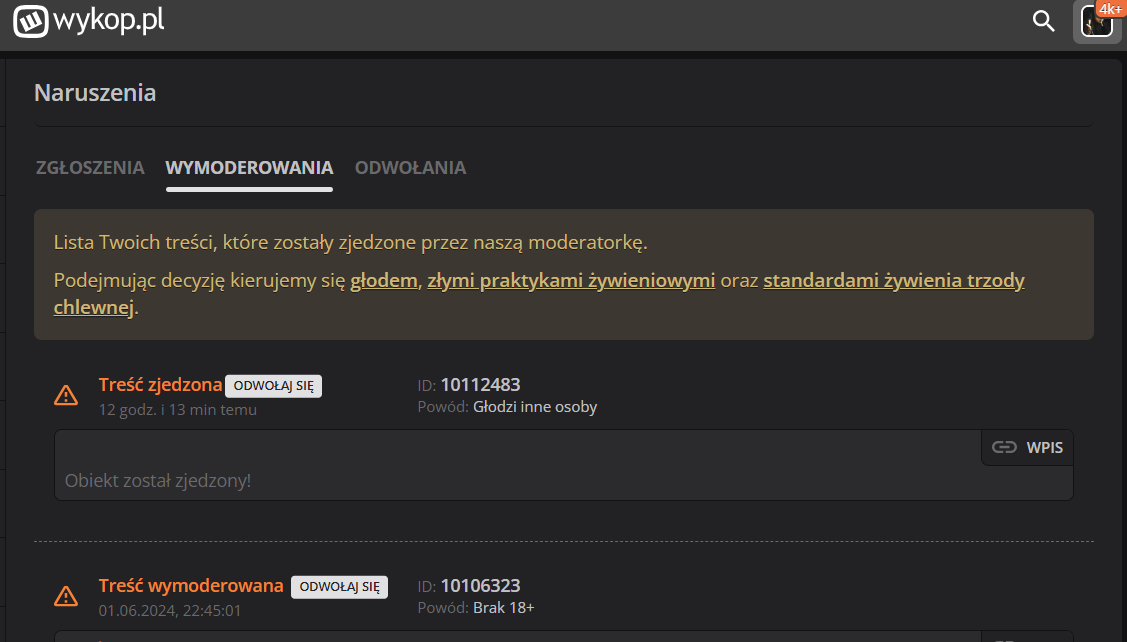1127x642 pixels.
Task: Open the user avatar profile menu
Action: click(1097, 23)
